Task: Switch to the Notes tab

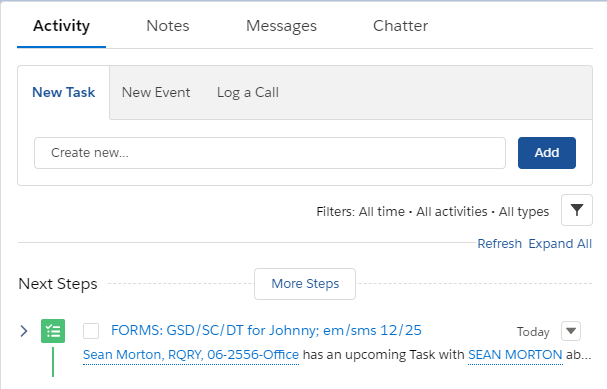Action: [168, 26]
